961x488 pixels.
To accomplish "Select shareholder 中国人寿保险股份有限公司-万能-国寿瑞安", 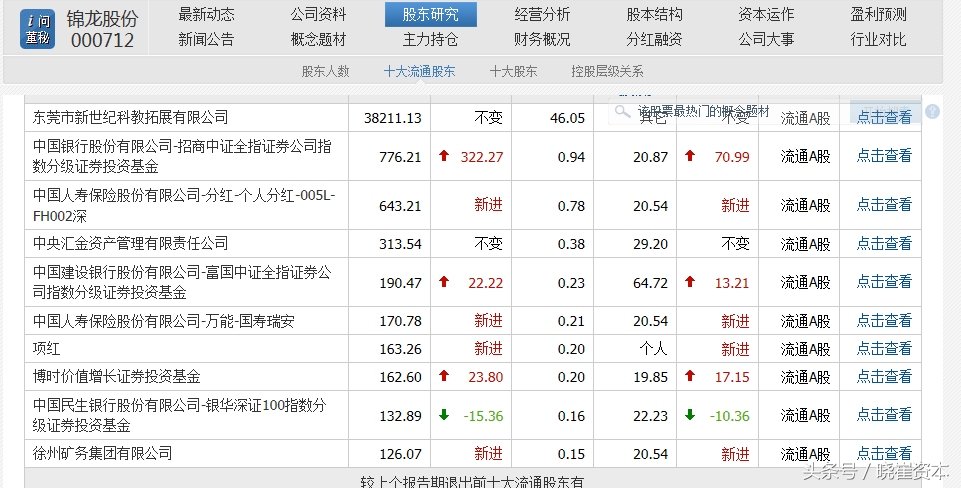I will (x=163, y=321).
